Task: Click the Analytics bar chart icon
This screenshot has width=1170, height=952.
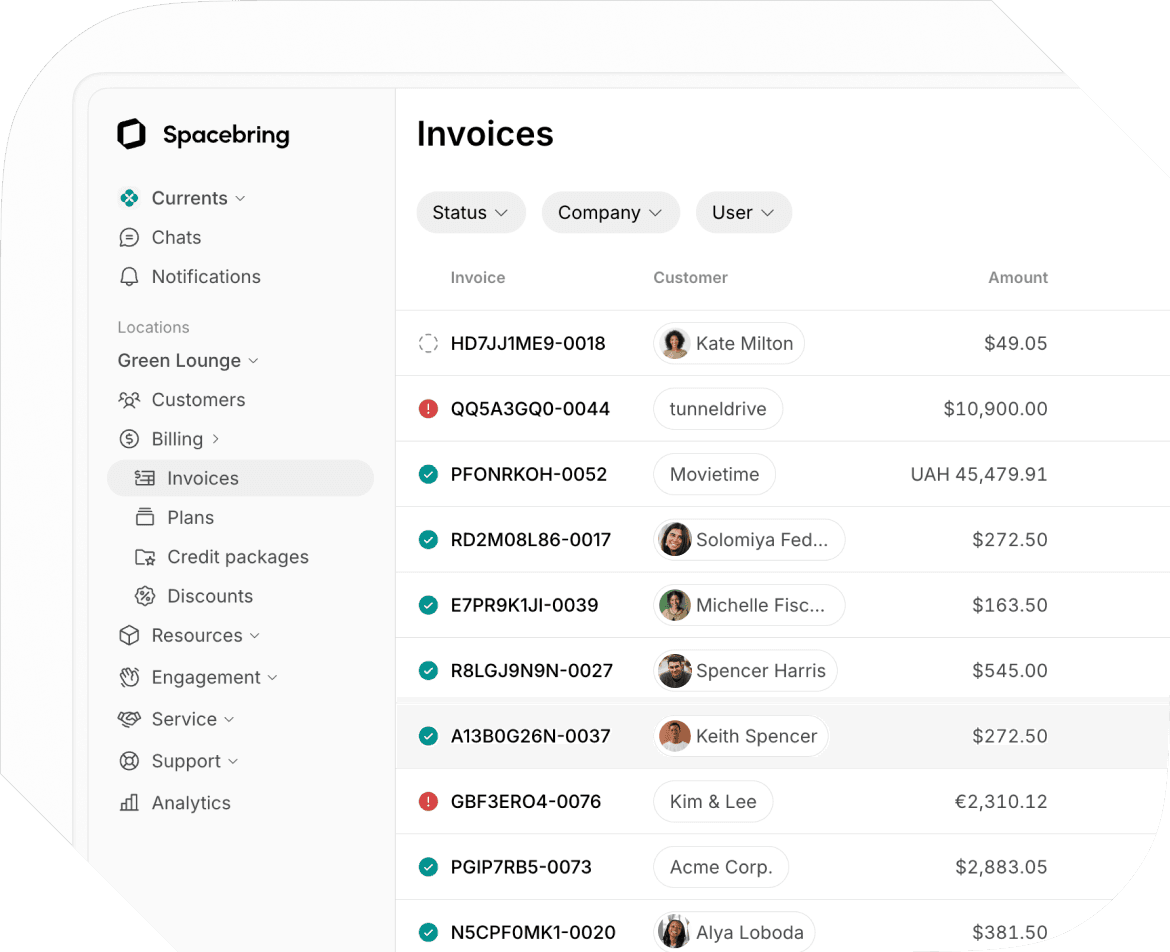Action: point(129,803)
